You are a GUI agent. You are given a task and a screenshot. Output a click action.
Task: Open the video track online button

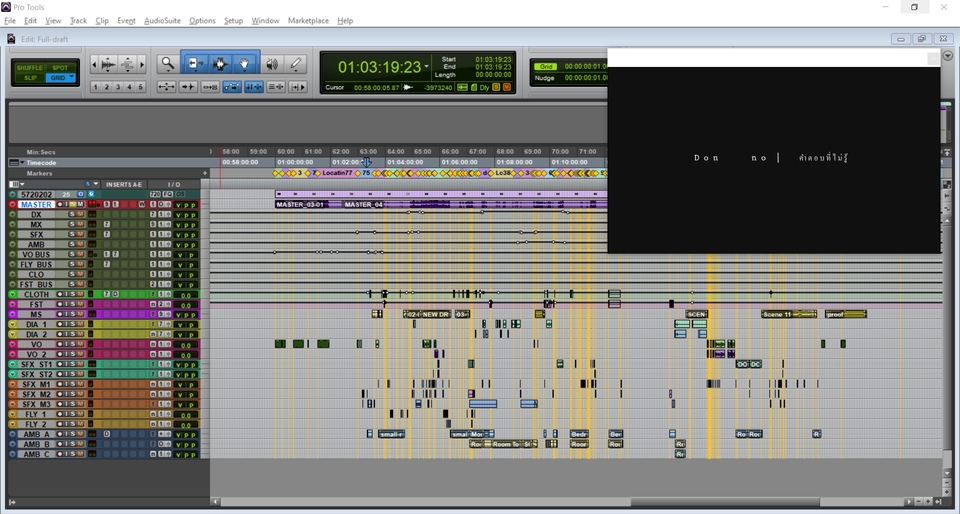[x=80, y=194]
